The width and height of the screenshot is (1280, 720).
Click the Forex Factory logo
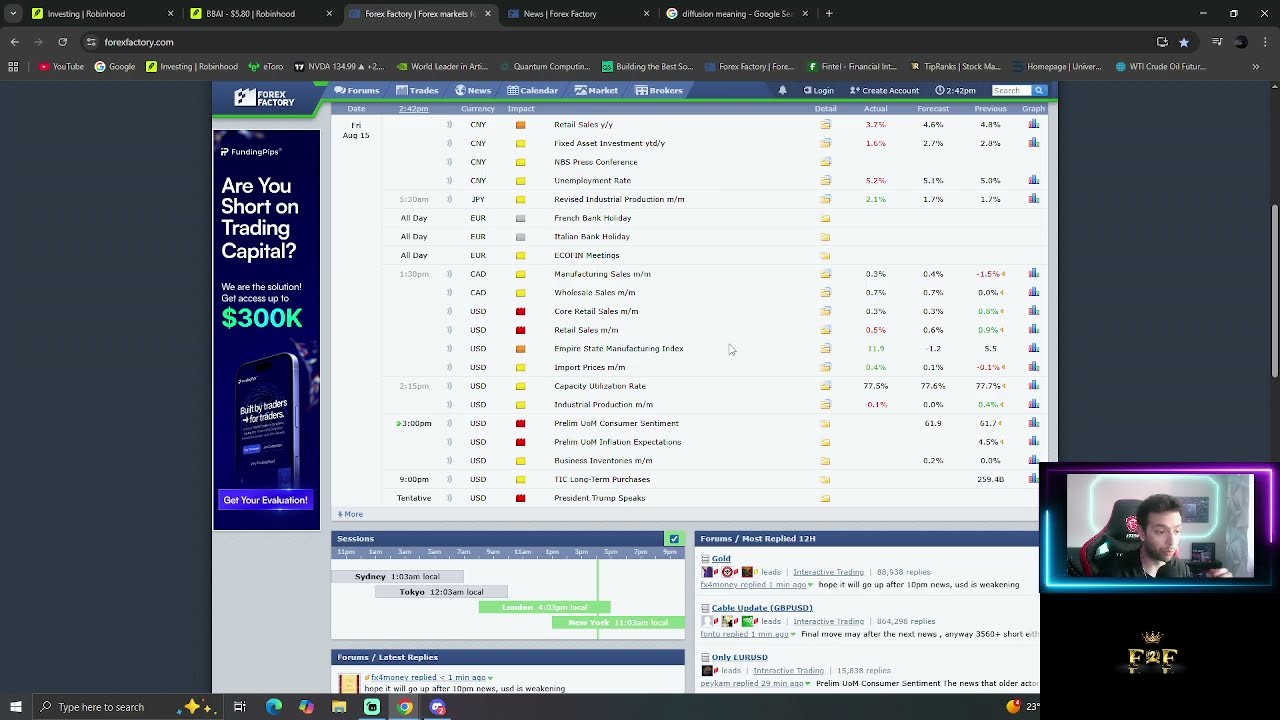pyautogui.click(x=265, y=97)
